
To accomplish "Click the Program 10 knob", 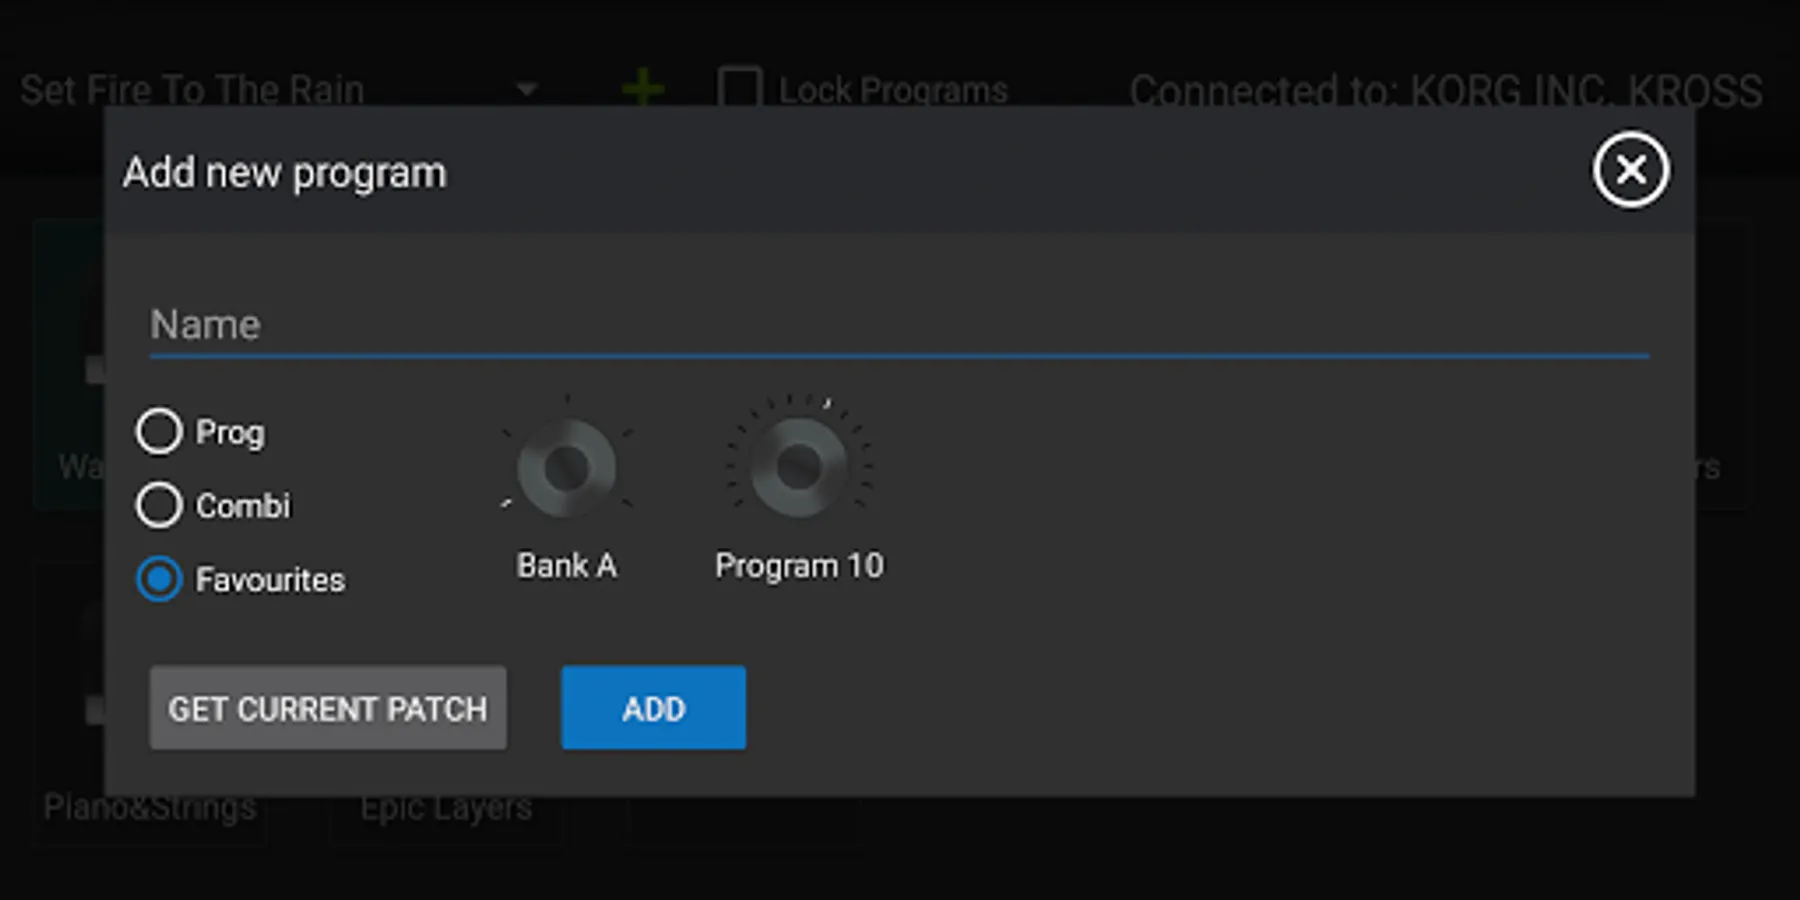I will tap(799, 467).
